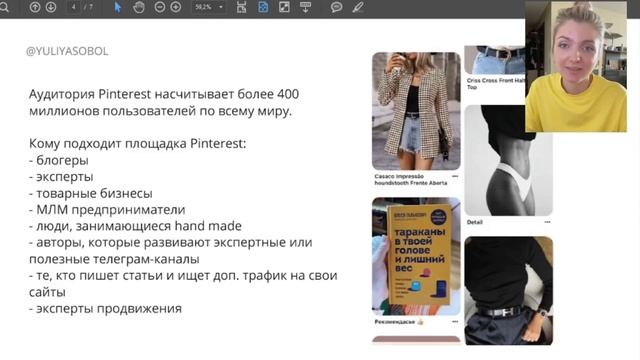Open the zoom percentage dropdown
This screenshot has width=640, height=360.
coord(221,7)
